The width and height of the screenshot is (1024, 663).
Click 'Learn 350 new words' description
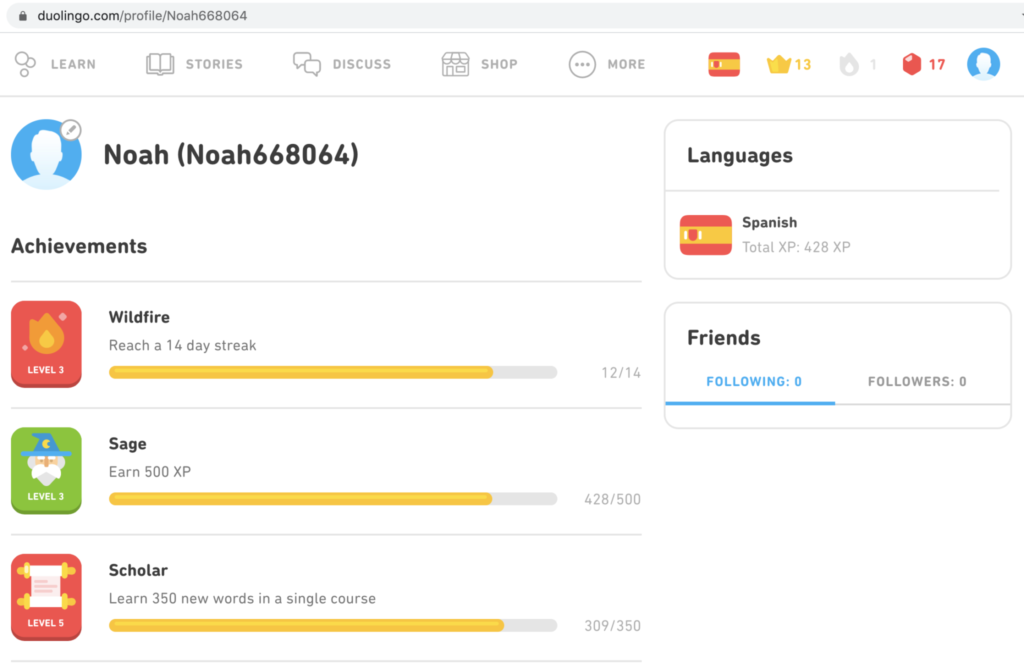click(x=242, y=598)
